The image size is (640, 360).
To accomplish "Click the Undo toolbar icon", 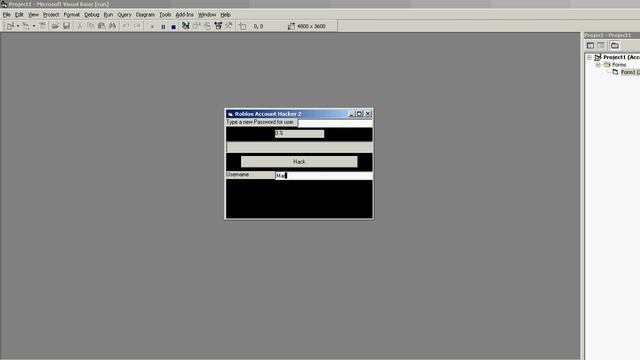I will pos(126,26).
